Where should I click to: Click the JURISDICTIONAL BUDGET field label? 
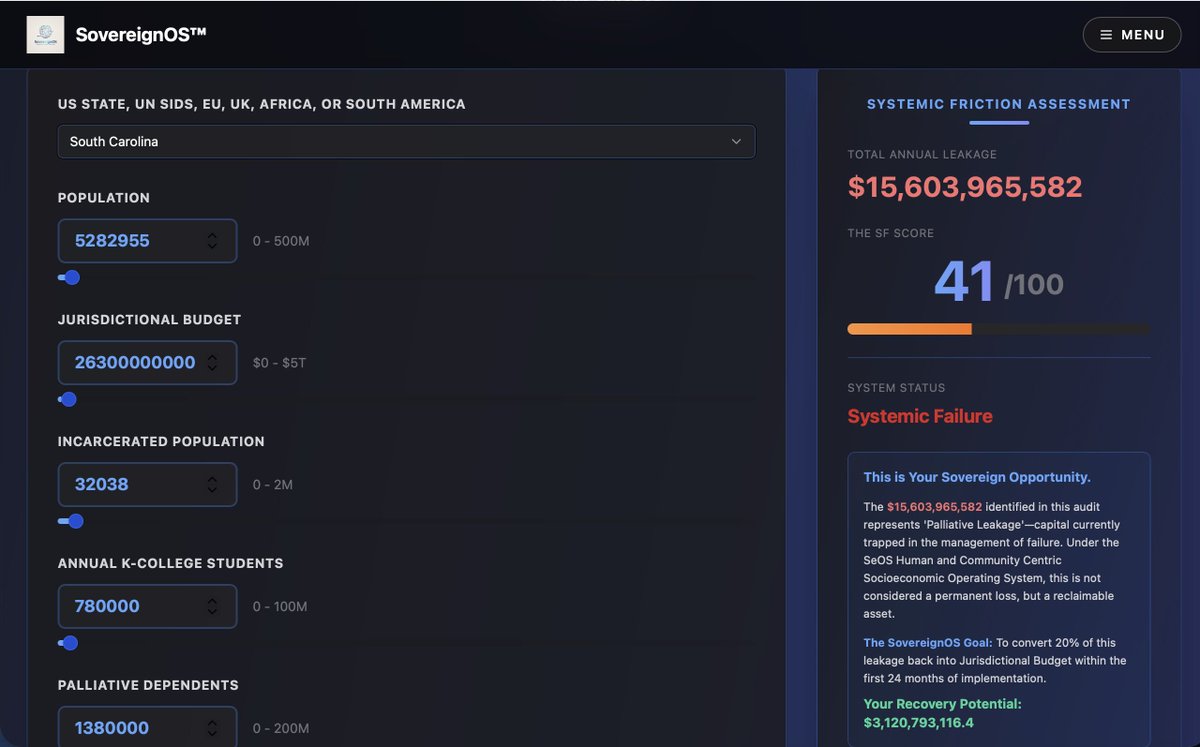149,320
